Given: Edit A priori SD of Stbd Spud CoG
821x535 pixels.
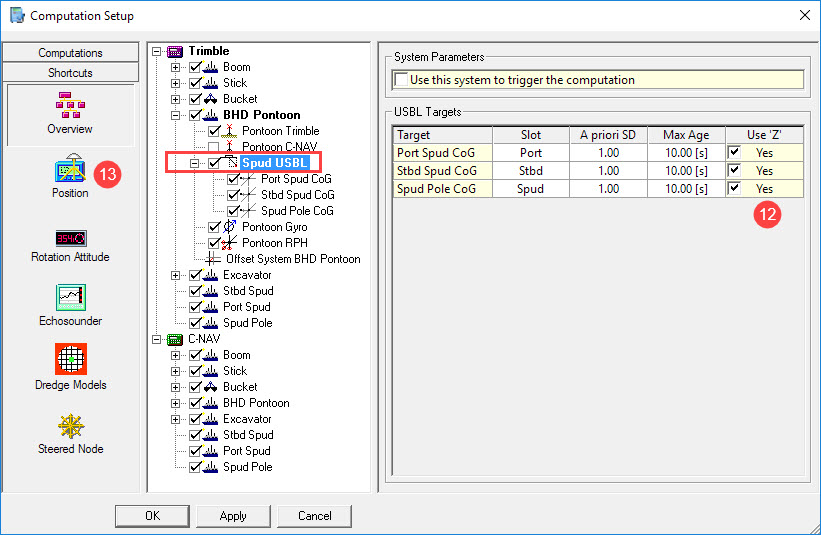Looking at the screenshot, I should click(608, 171).
